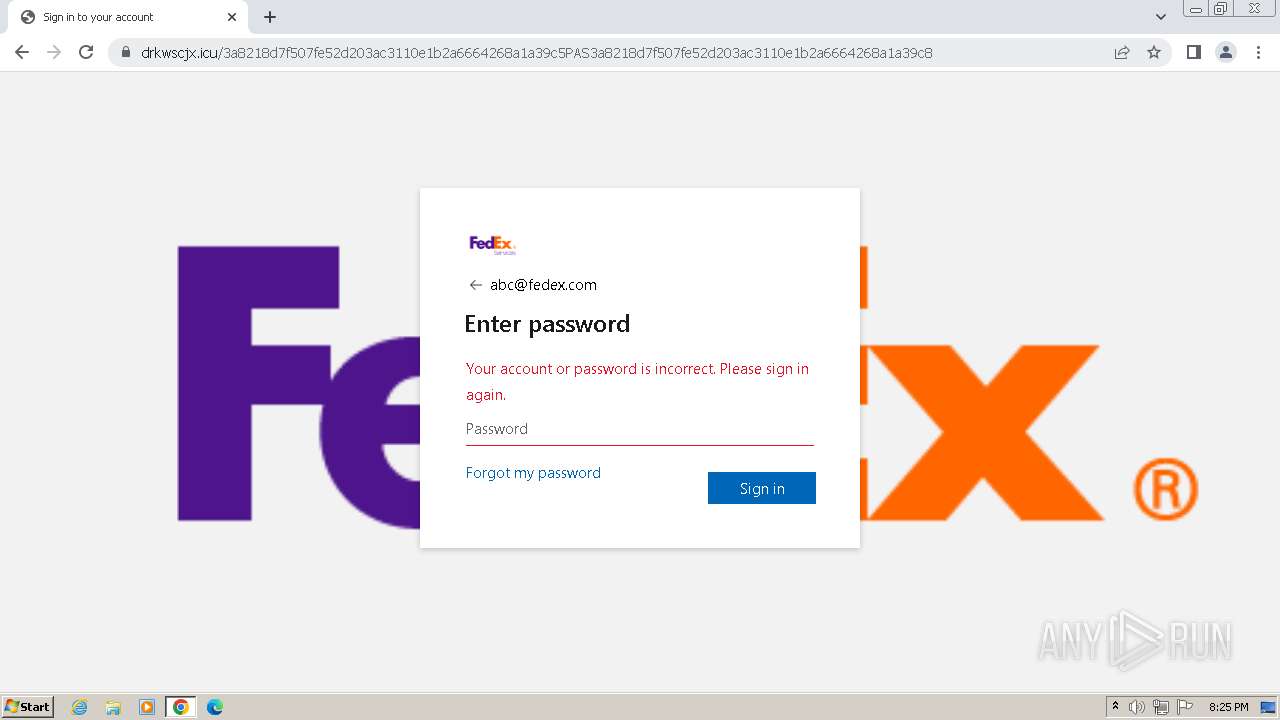
Task: Bookmark this page with star icon
Action: [1154, 52]
